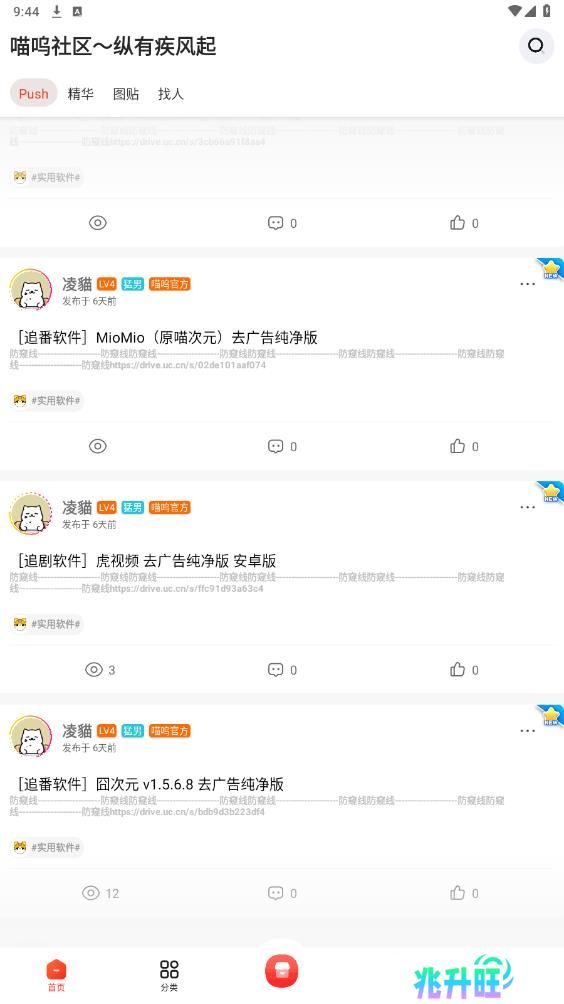The height and width of the screenshot is (1004, 564).
Task: Show more options on 囧次元 post
Action: [x=528, y=731]
